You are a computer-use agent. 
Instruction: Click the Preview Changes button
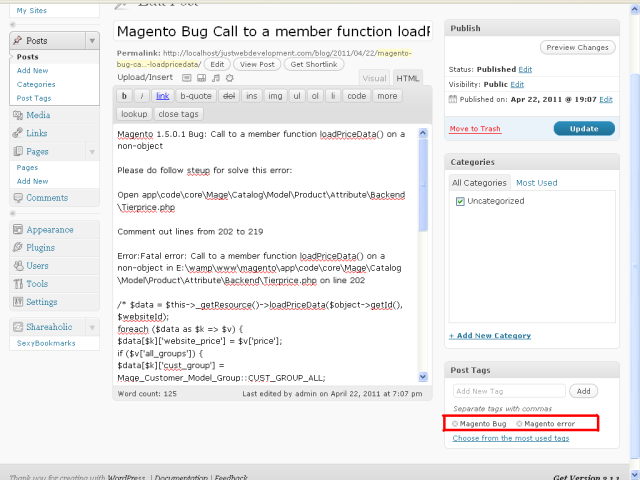point(578,47)
